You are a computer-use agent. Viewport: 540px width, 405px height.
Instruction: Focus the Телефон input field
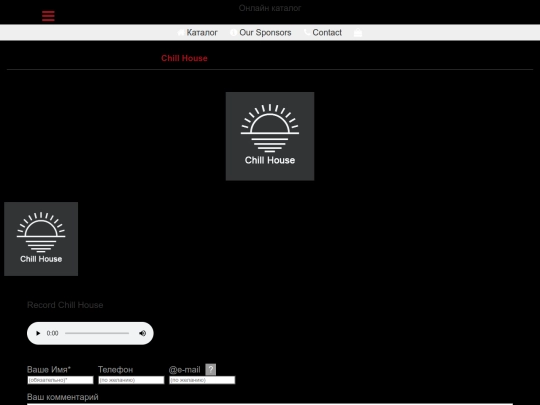[131, 380]
